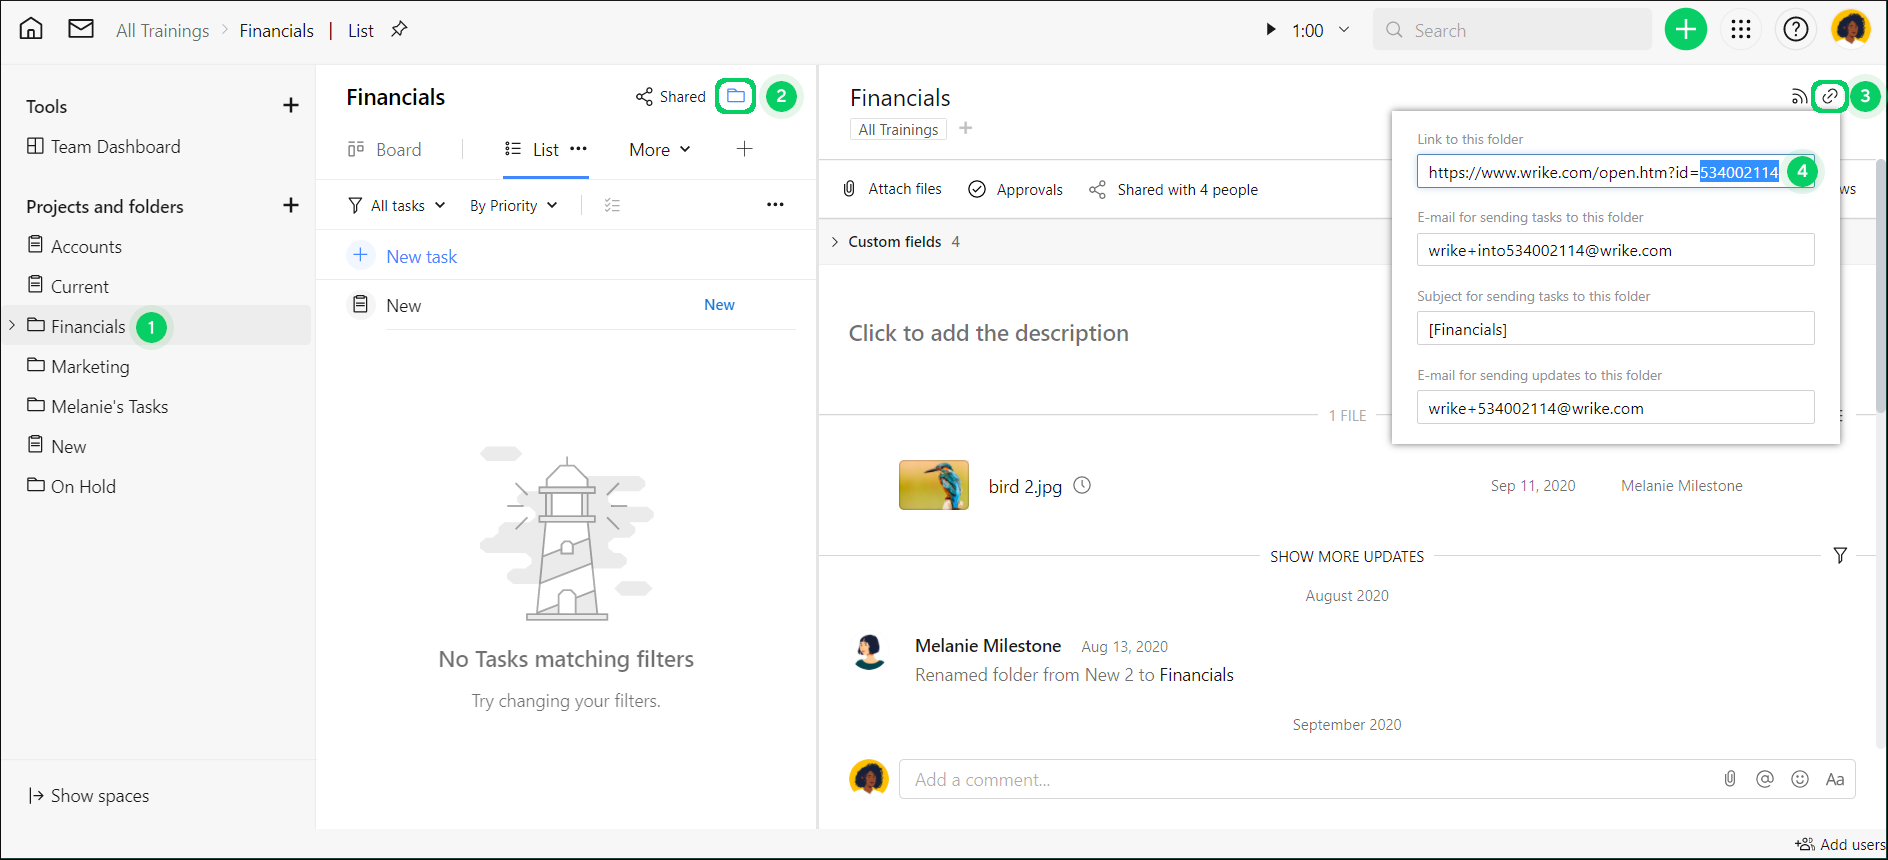The image size is (1888, 860).
Task: Click the New task link
Action: (421, 256)
